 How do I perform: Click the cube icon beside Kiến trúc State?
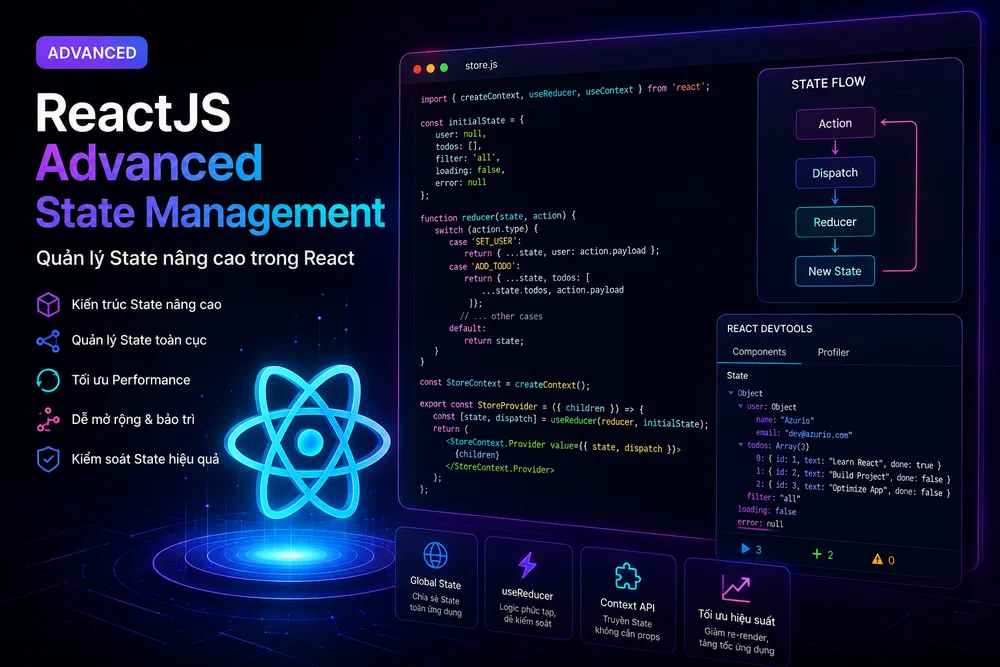tap(48, 304)
